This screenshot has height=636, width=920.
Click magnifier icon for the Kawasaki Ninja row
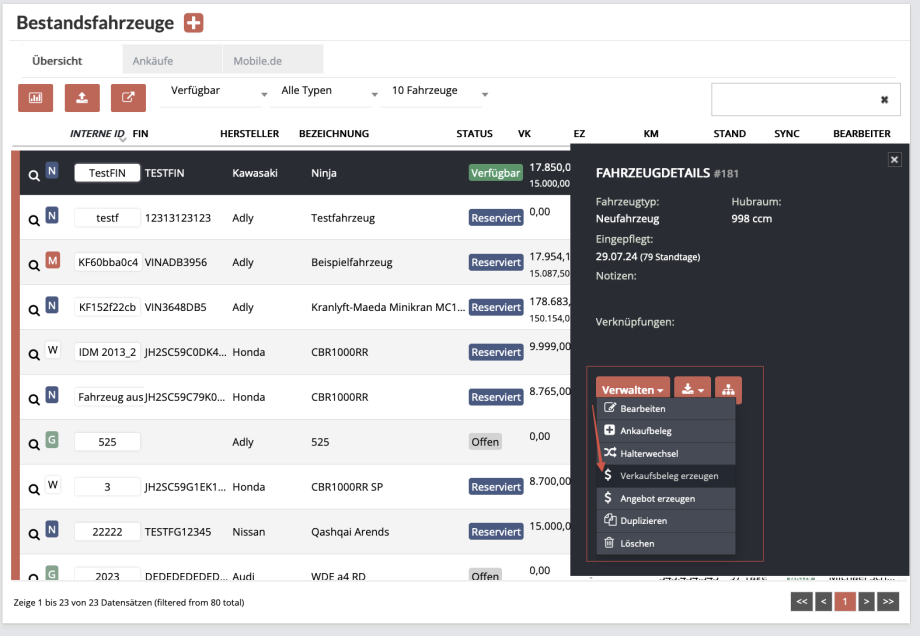(33, 174)
